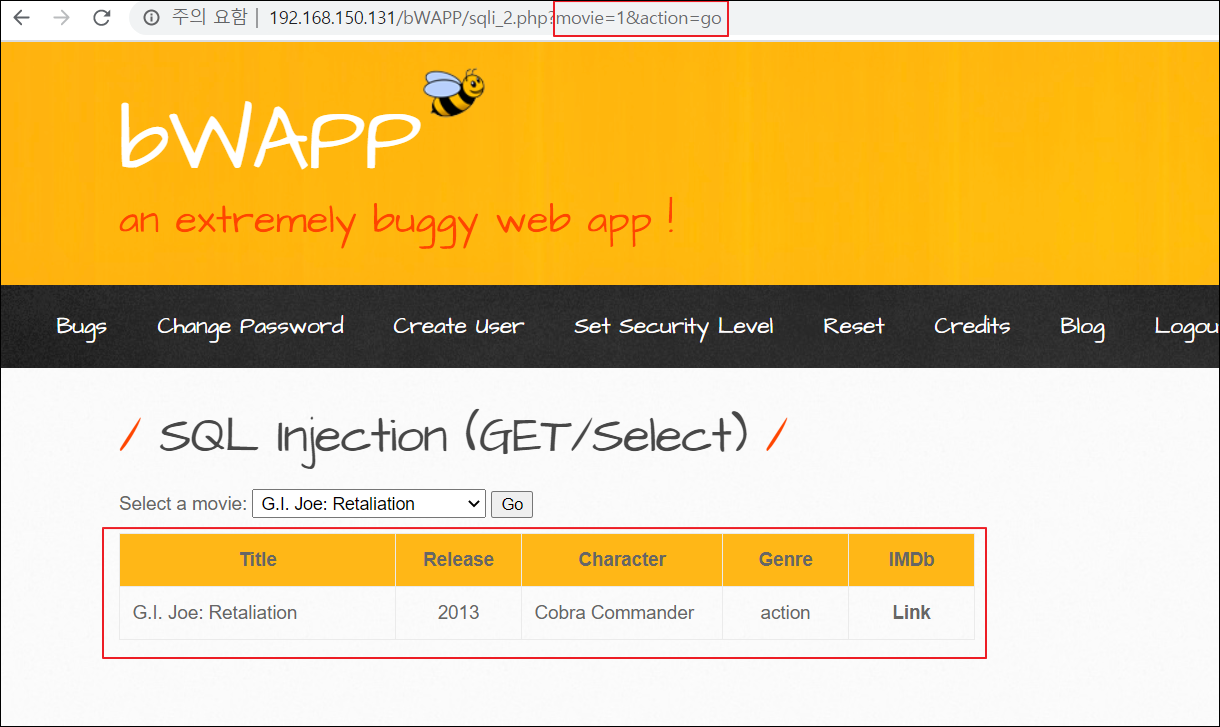Reload the page with the refresh icon

[x=101, y=18]
